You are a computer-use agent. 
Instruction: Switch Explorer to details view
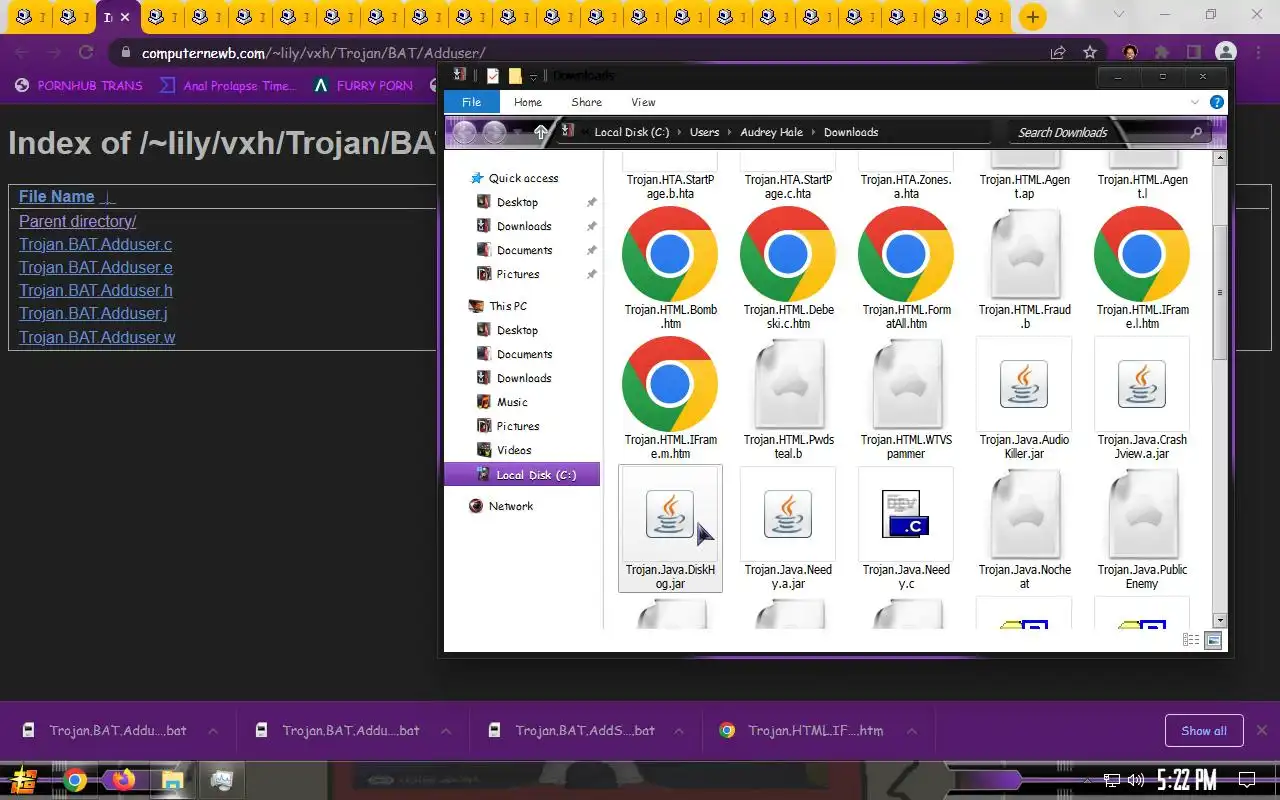coord(1191,640)
